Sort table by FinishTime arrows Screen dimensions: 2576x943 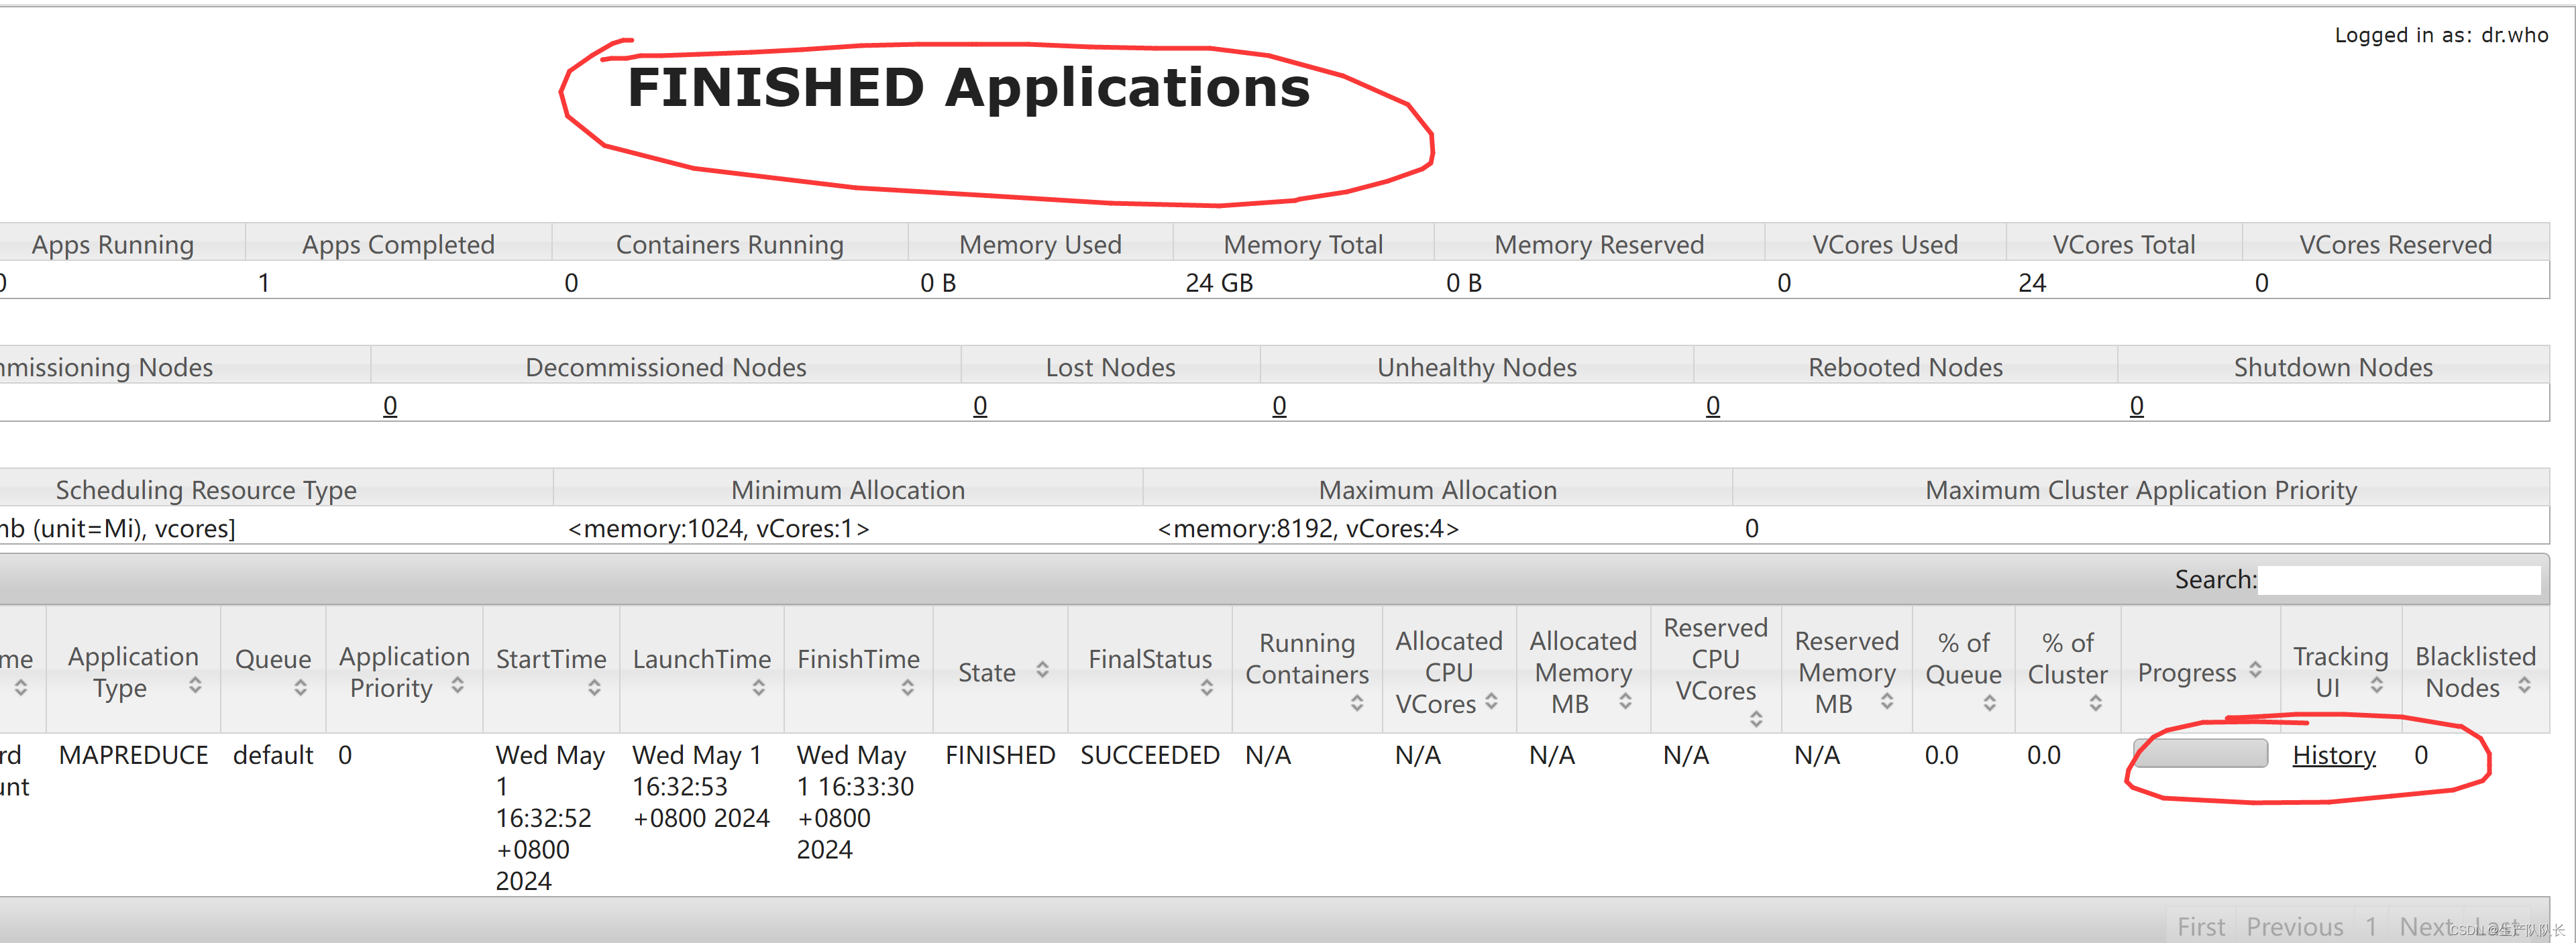point(907,688)
